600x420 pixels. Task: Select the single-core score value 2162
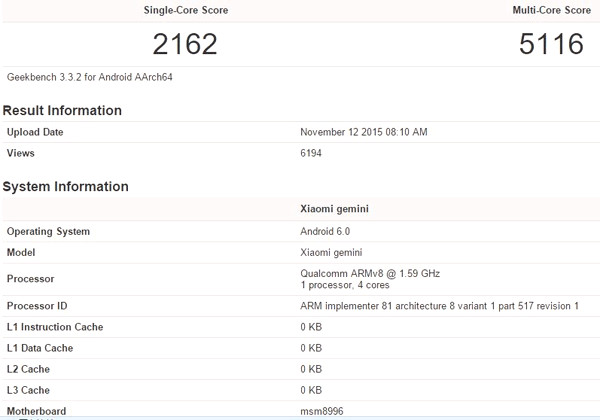coord(184,44)
